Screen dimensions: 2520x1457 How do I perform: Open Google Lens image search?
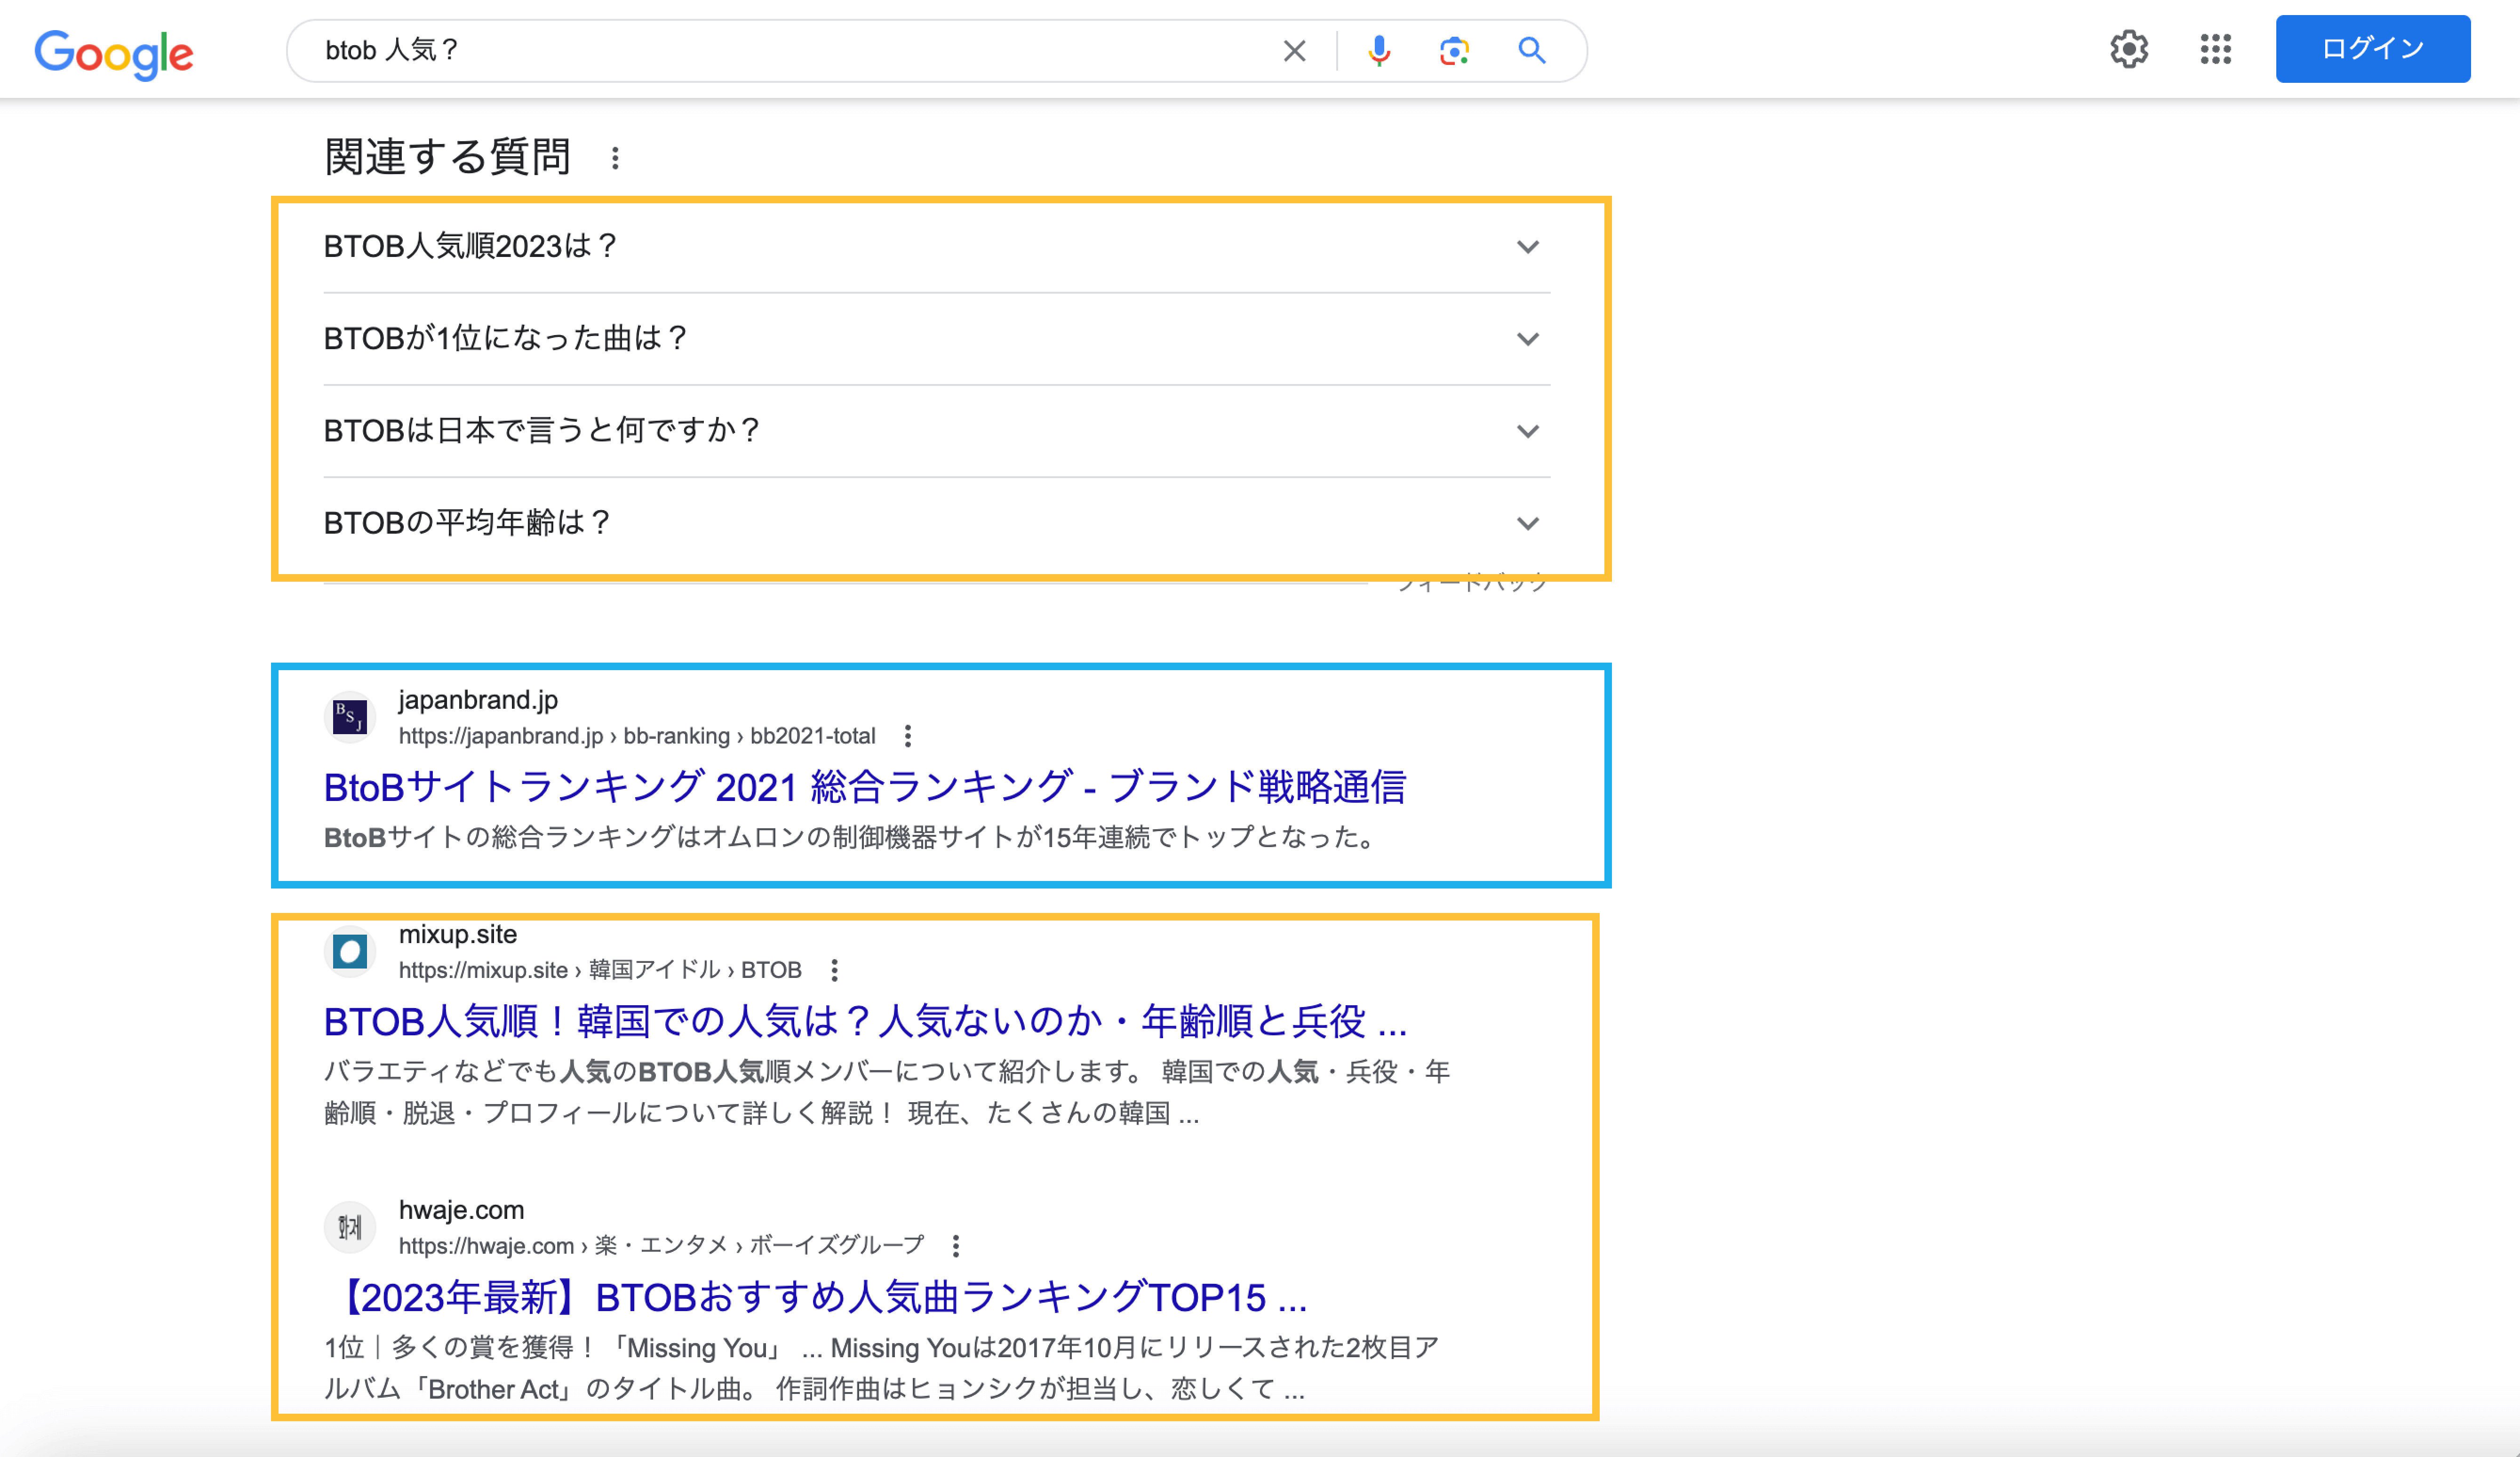pos(1454,50)
